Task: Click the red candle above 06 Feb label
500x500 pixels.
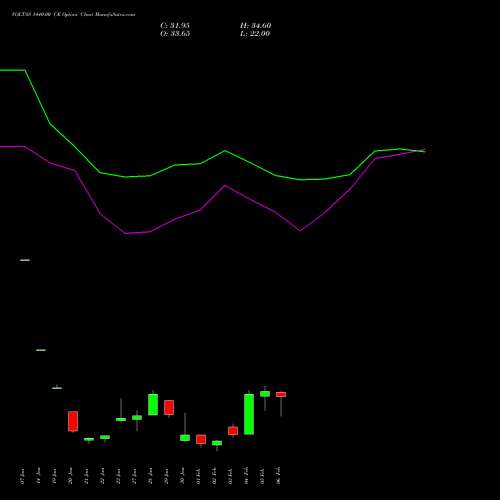Action: [281, 394]
